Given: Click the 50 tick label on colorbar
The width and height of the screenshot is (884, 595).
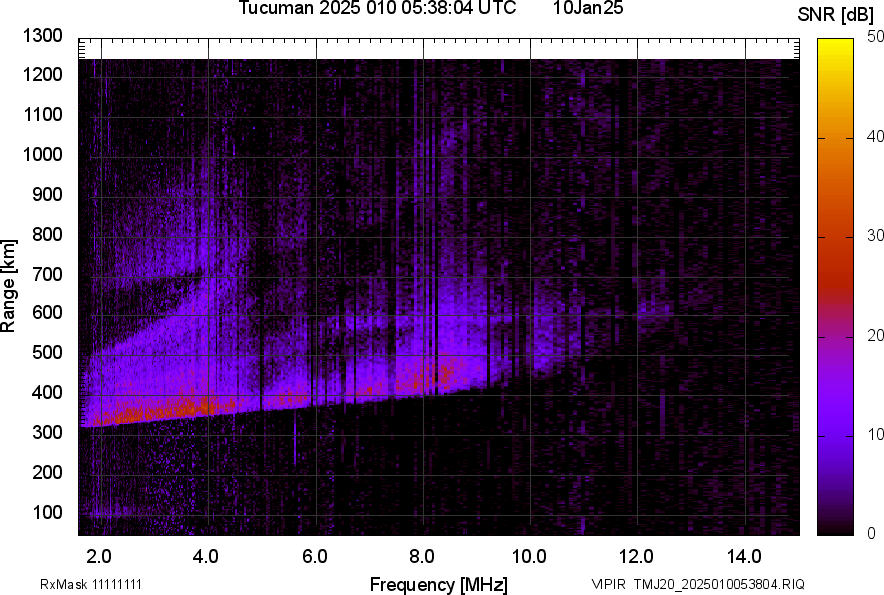Looking at the screenshot, I should click(x=876, y=37).
